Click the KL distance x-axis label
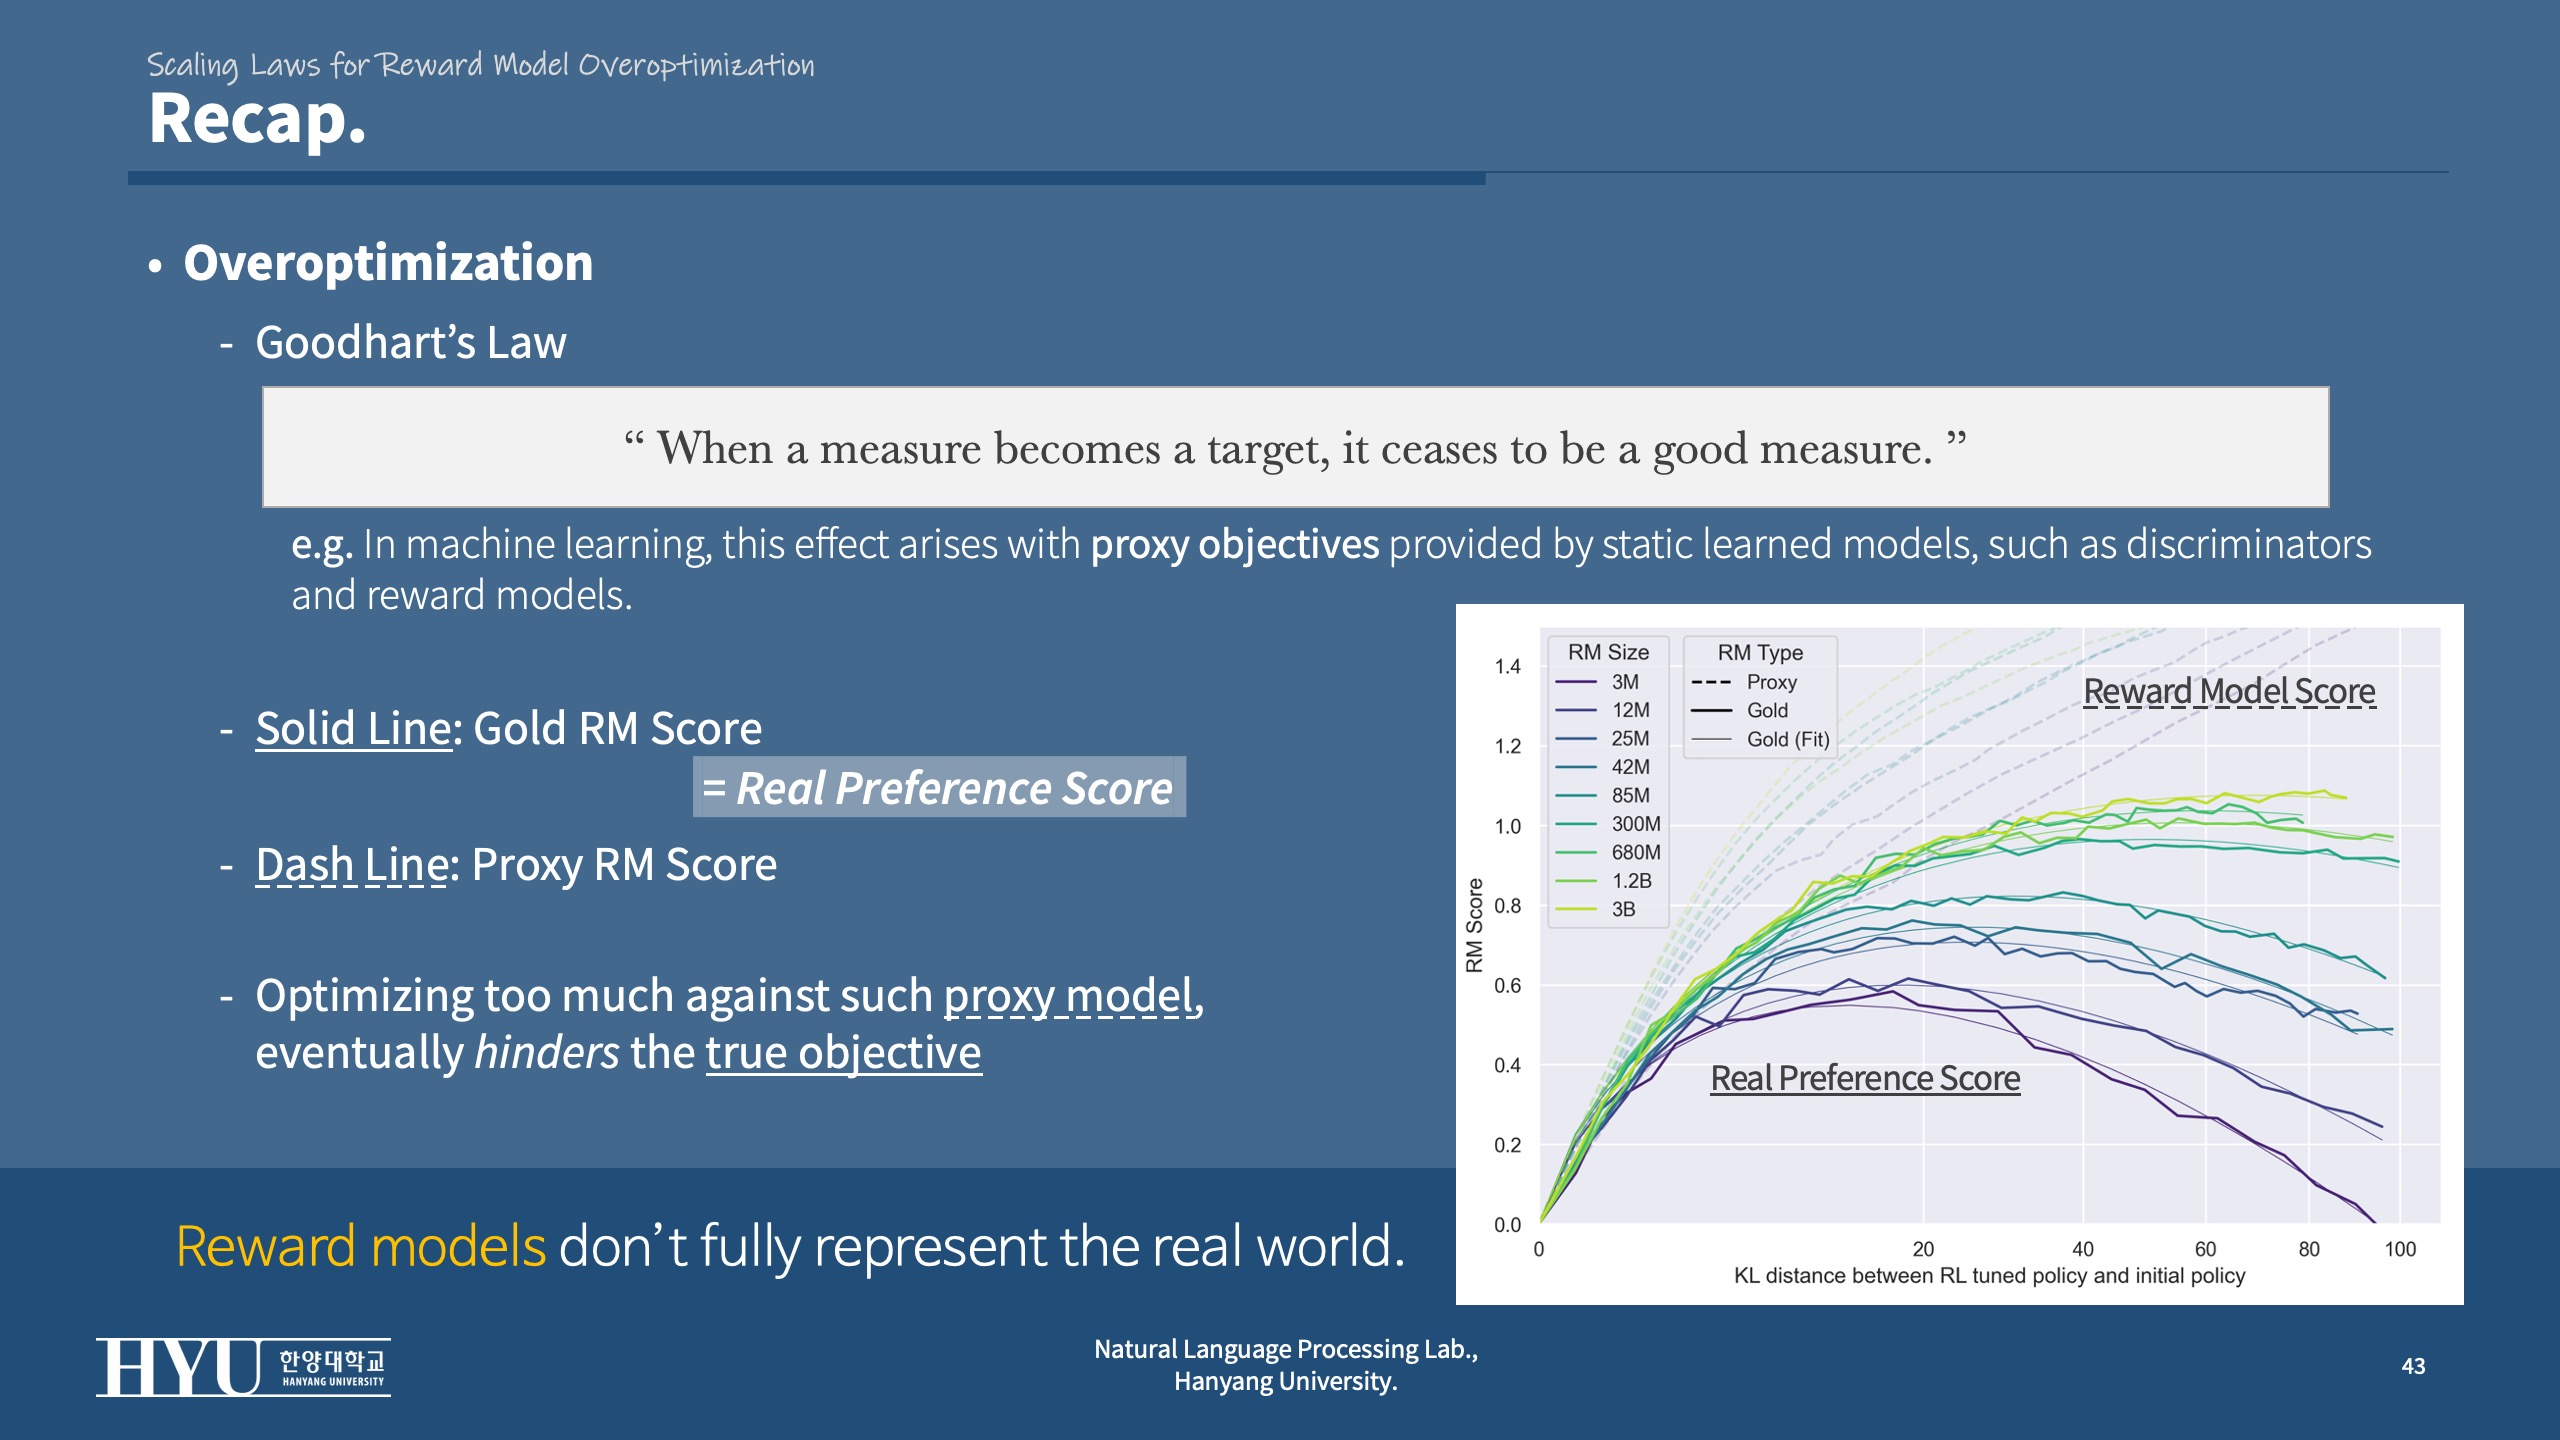The image size is (2560, 1440). coord(1988,1275)
